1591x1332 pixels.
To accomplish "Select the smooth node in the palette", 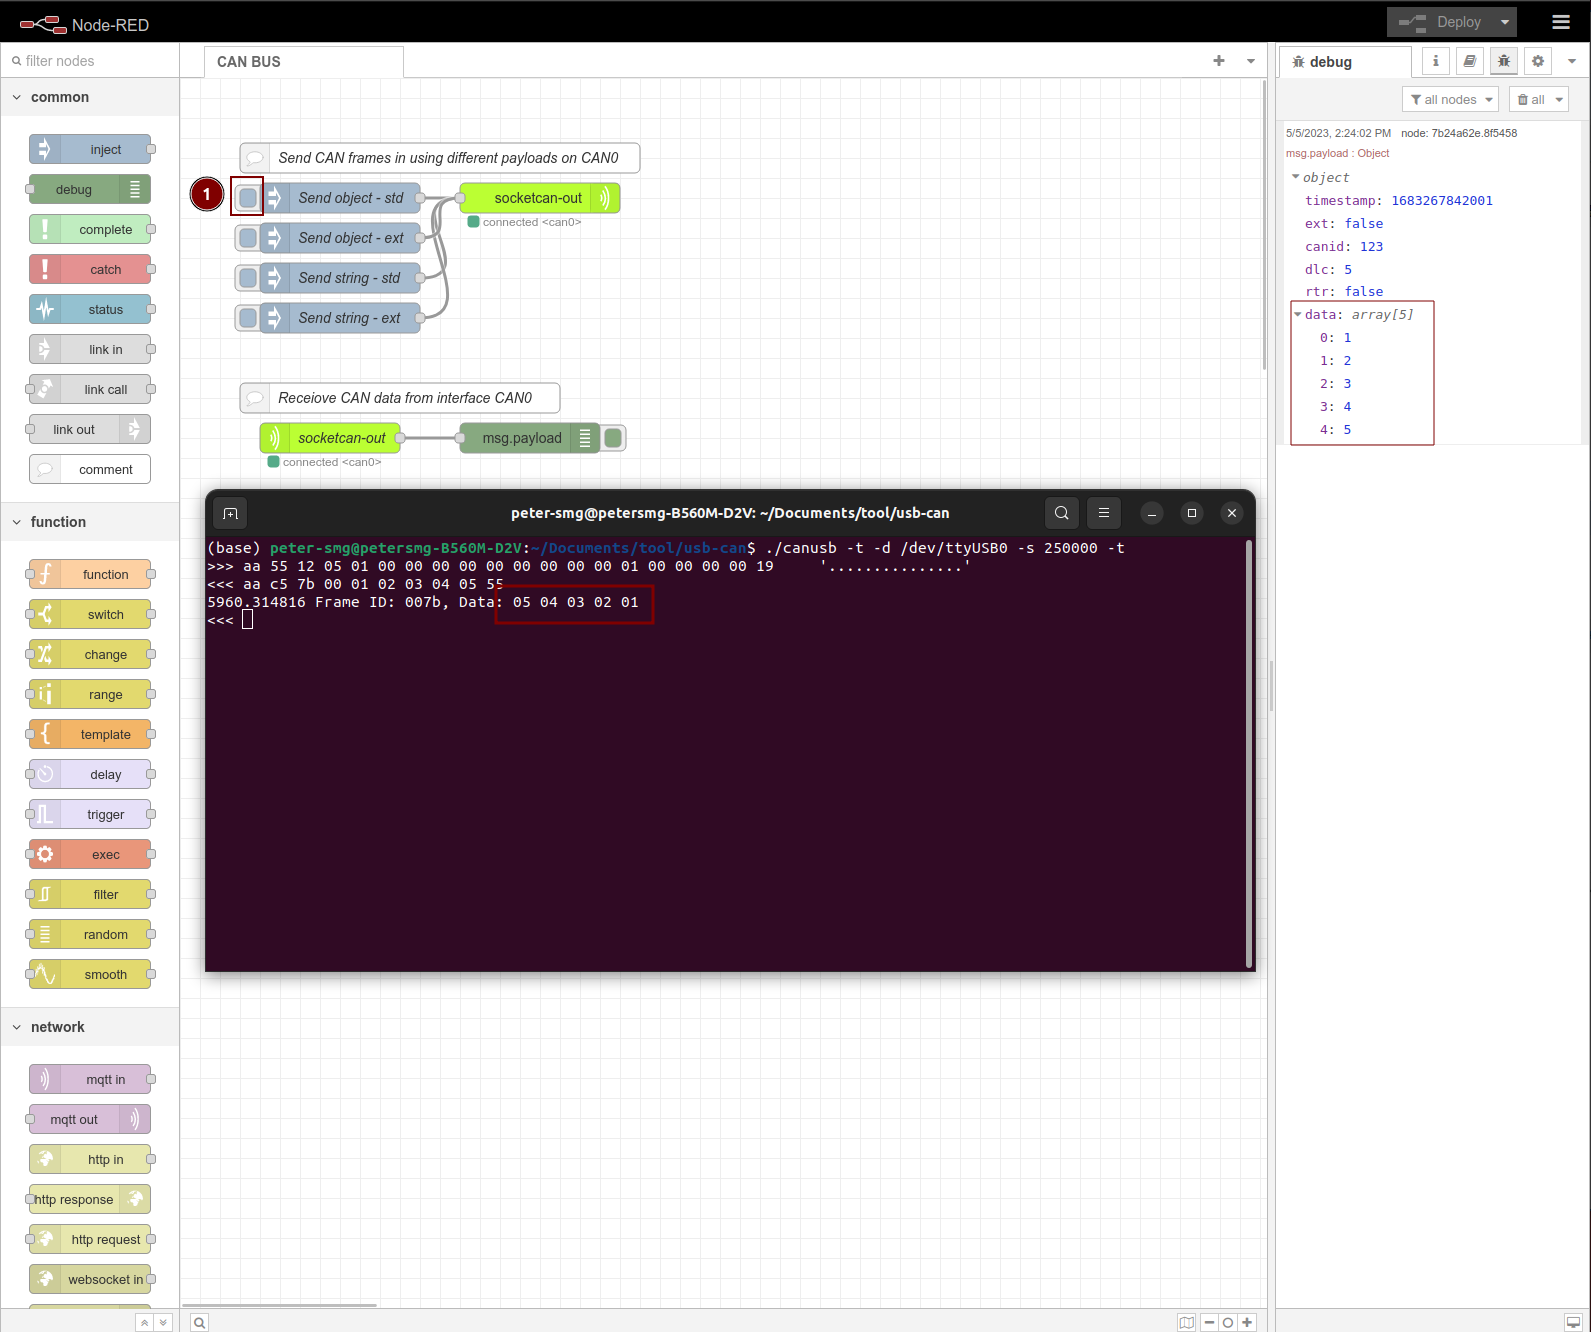I will 90,974.
